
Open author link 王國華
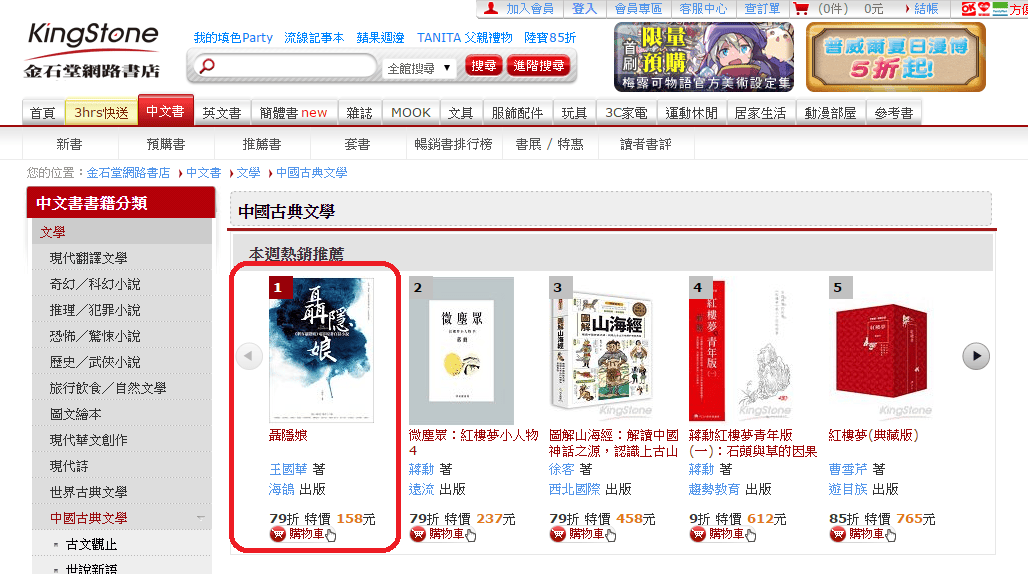[288, 469]
